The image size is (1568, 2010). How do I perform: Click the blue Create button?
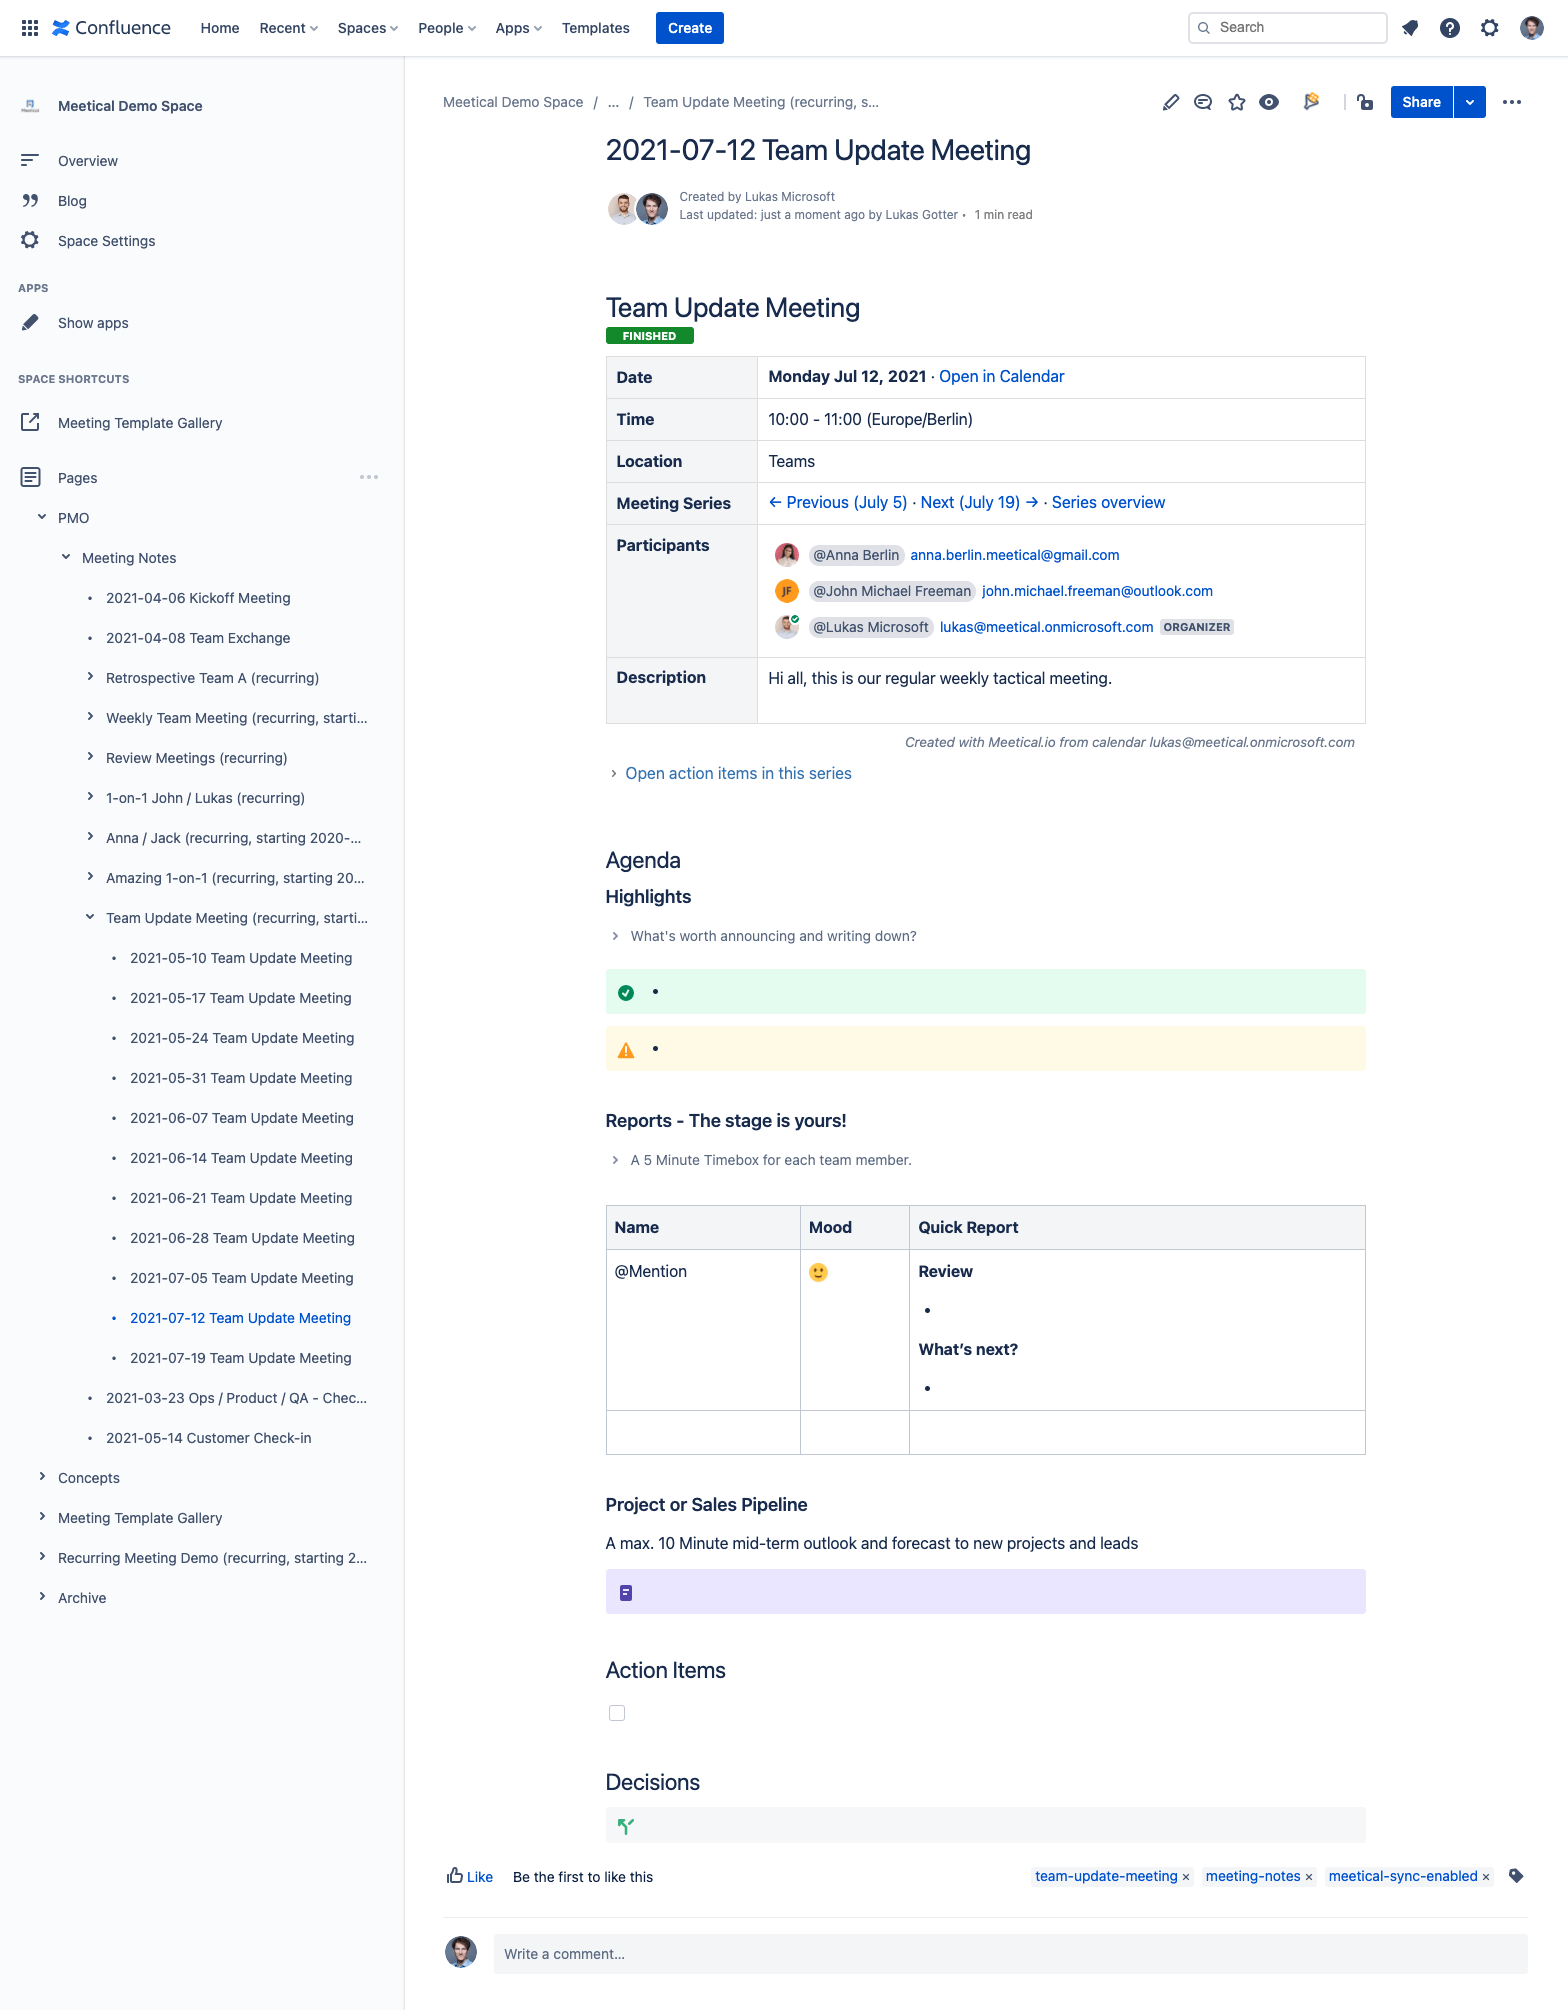pos(689,28)
